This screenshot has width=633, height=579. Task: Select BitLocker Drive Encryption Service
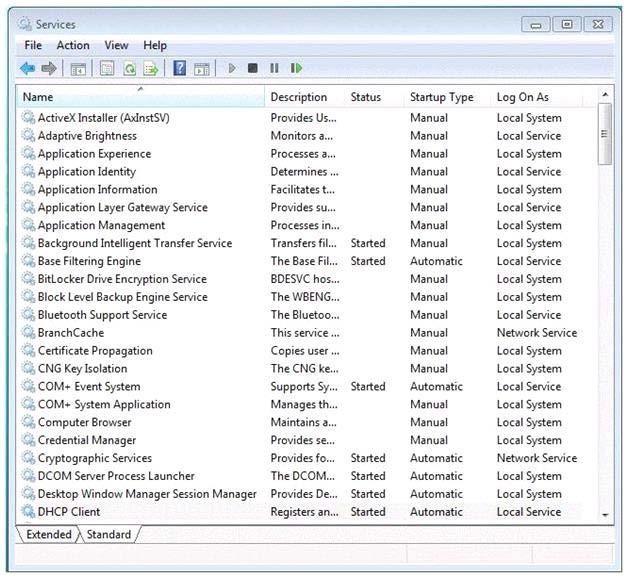pos(122,279)
